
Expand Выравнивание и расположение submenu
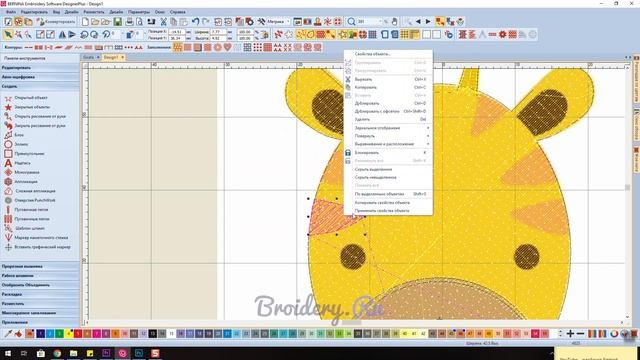388,144
